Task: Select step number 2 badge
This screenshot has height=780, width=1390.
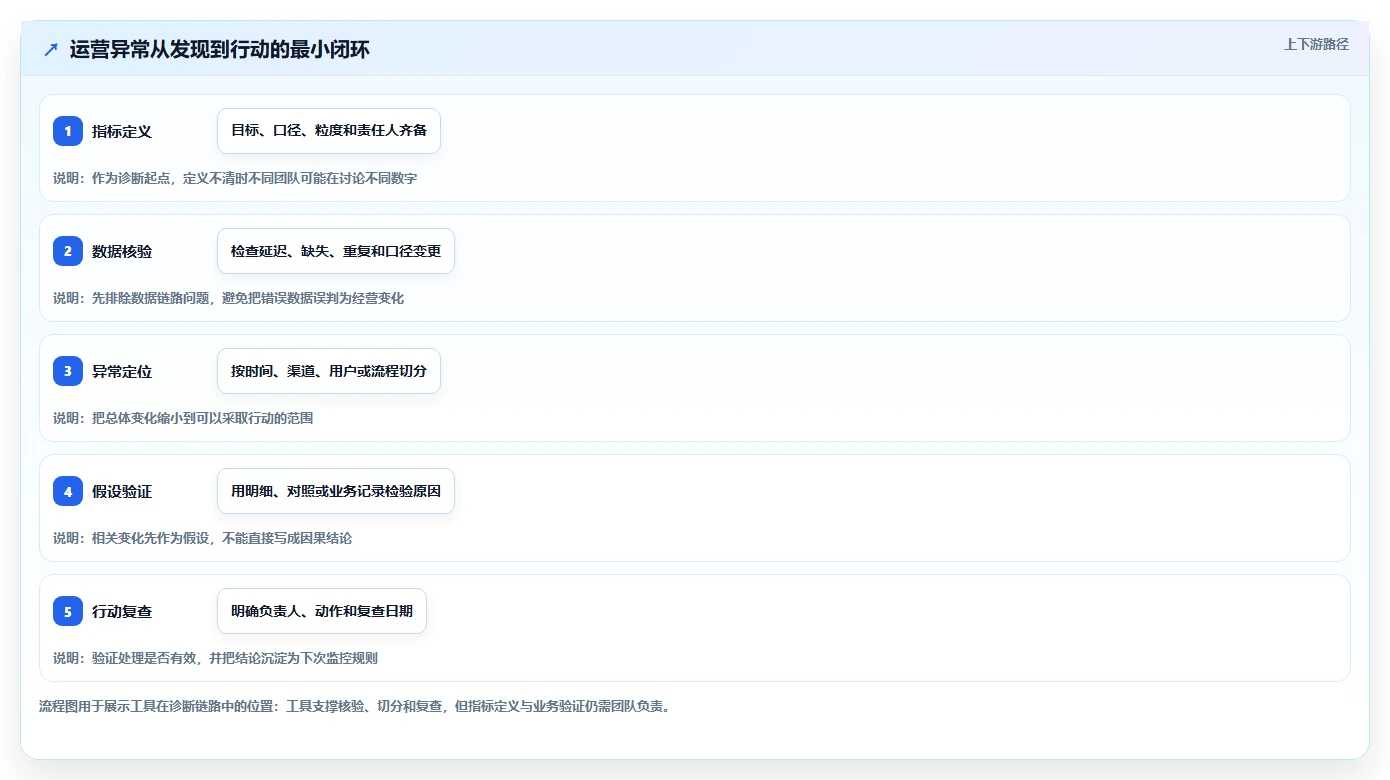Action: [x=68, y=251]
